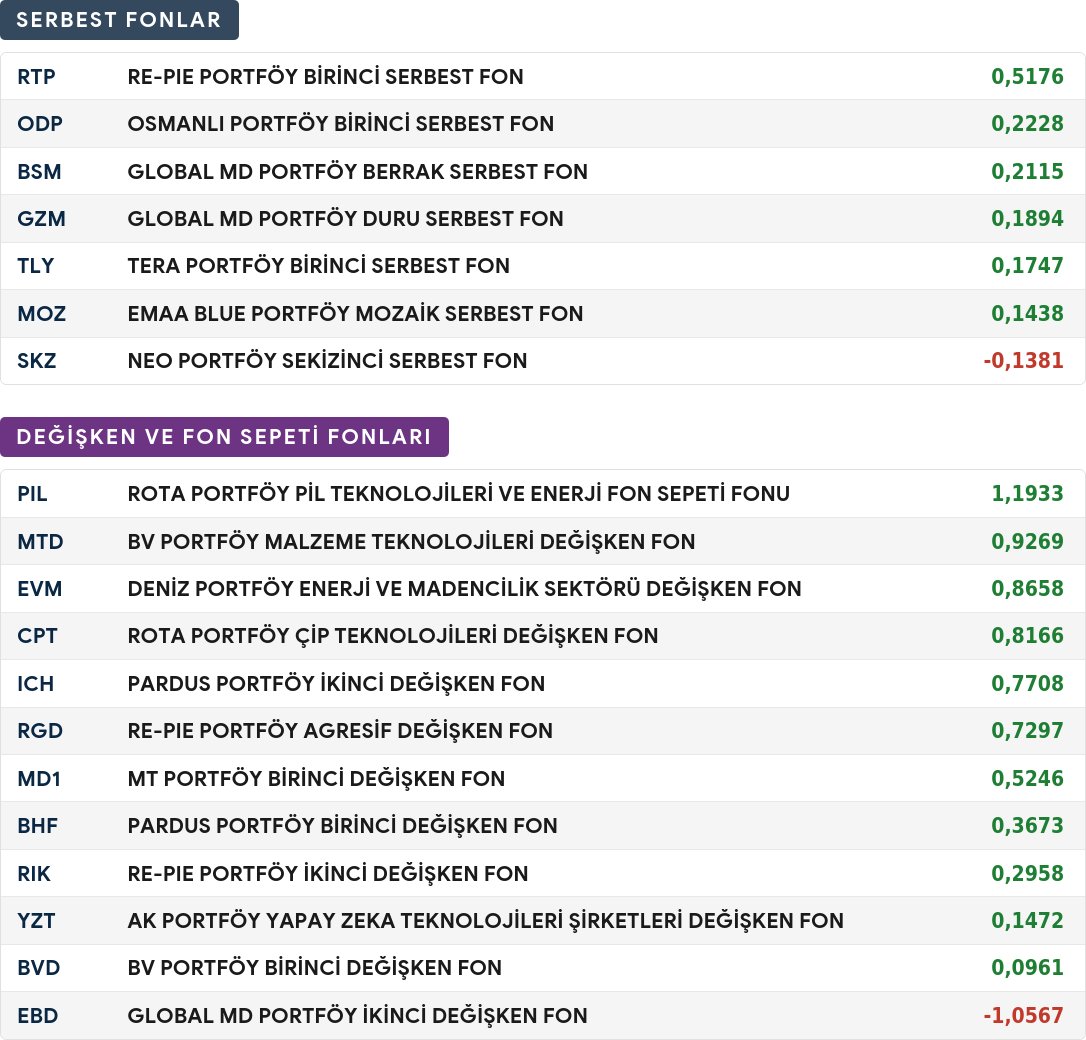This screenshot has width=1086, height=1040.
Task: Select ROTA PORTFÖY ÇİP TEKNOLOJİLERİ DEĞİŞKEN FON
Action: pyautogui.click(x=393, y=636)
